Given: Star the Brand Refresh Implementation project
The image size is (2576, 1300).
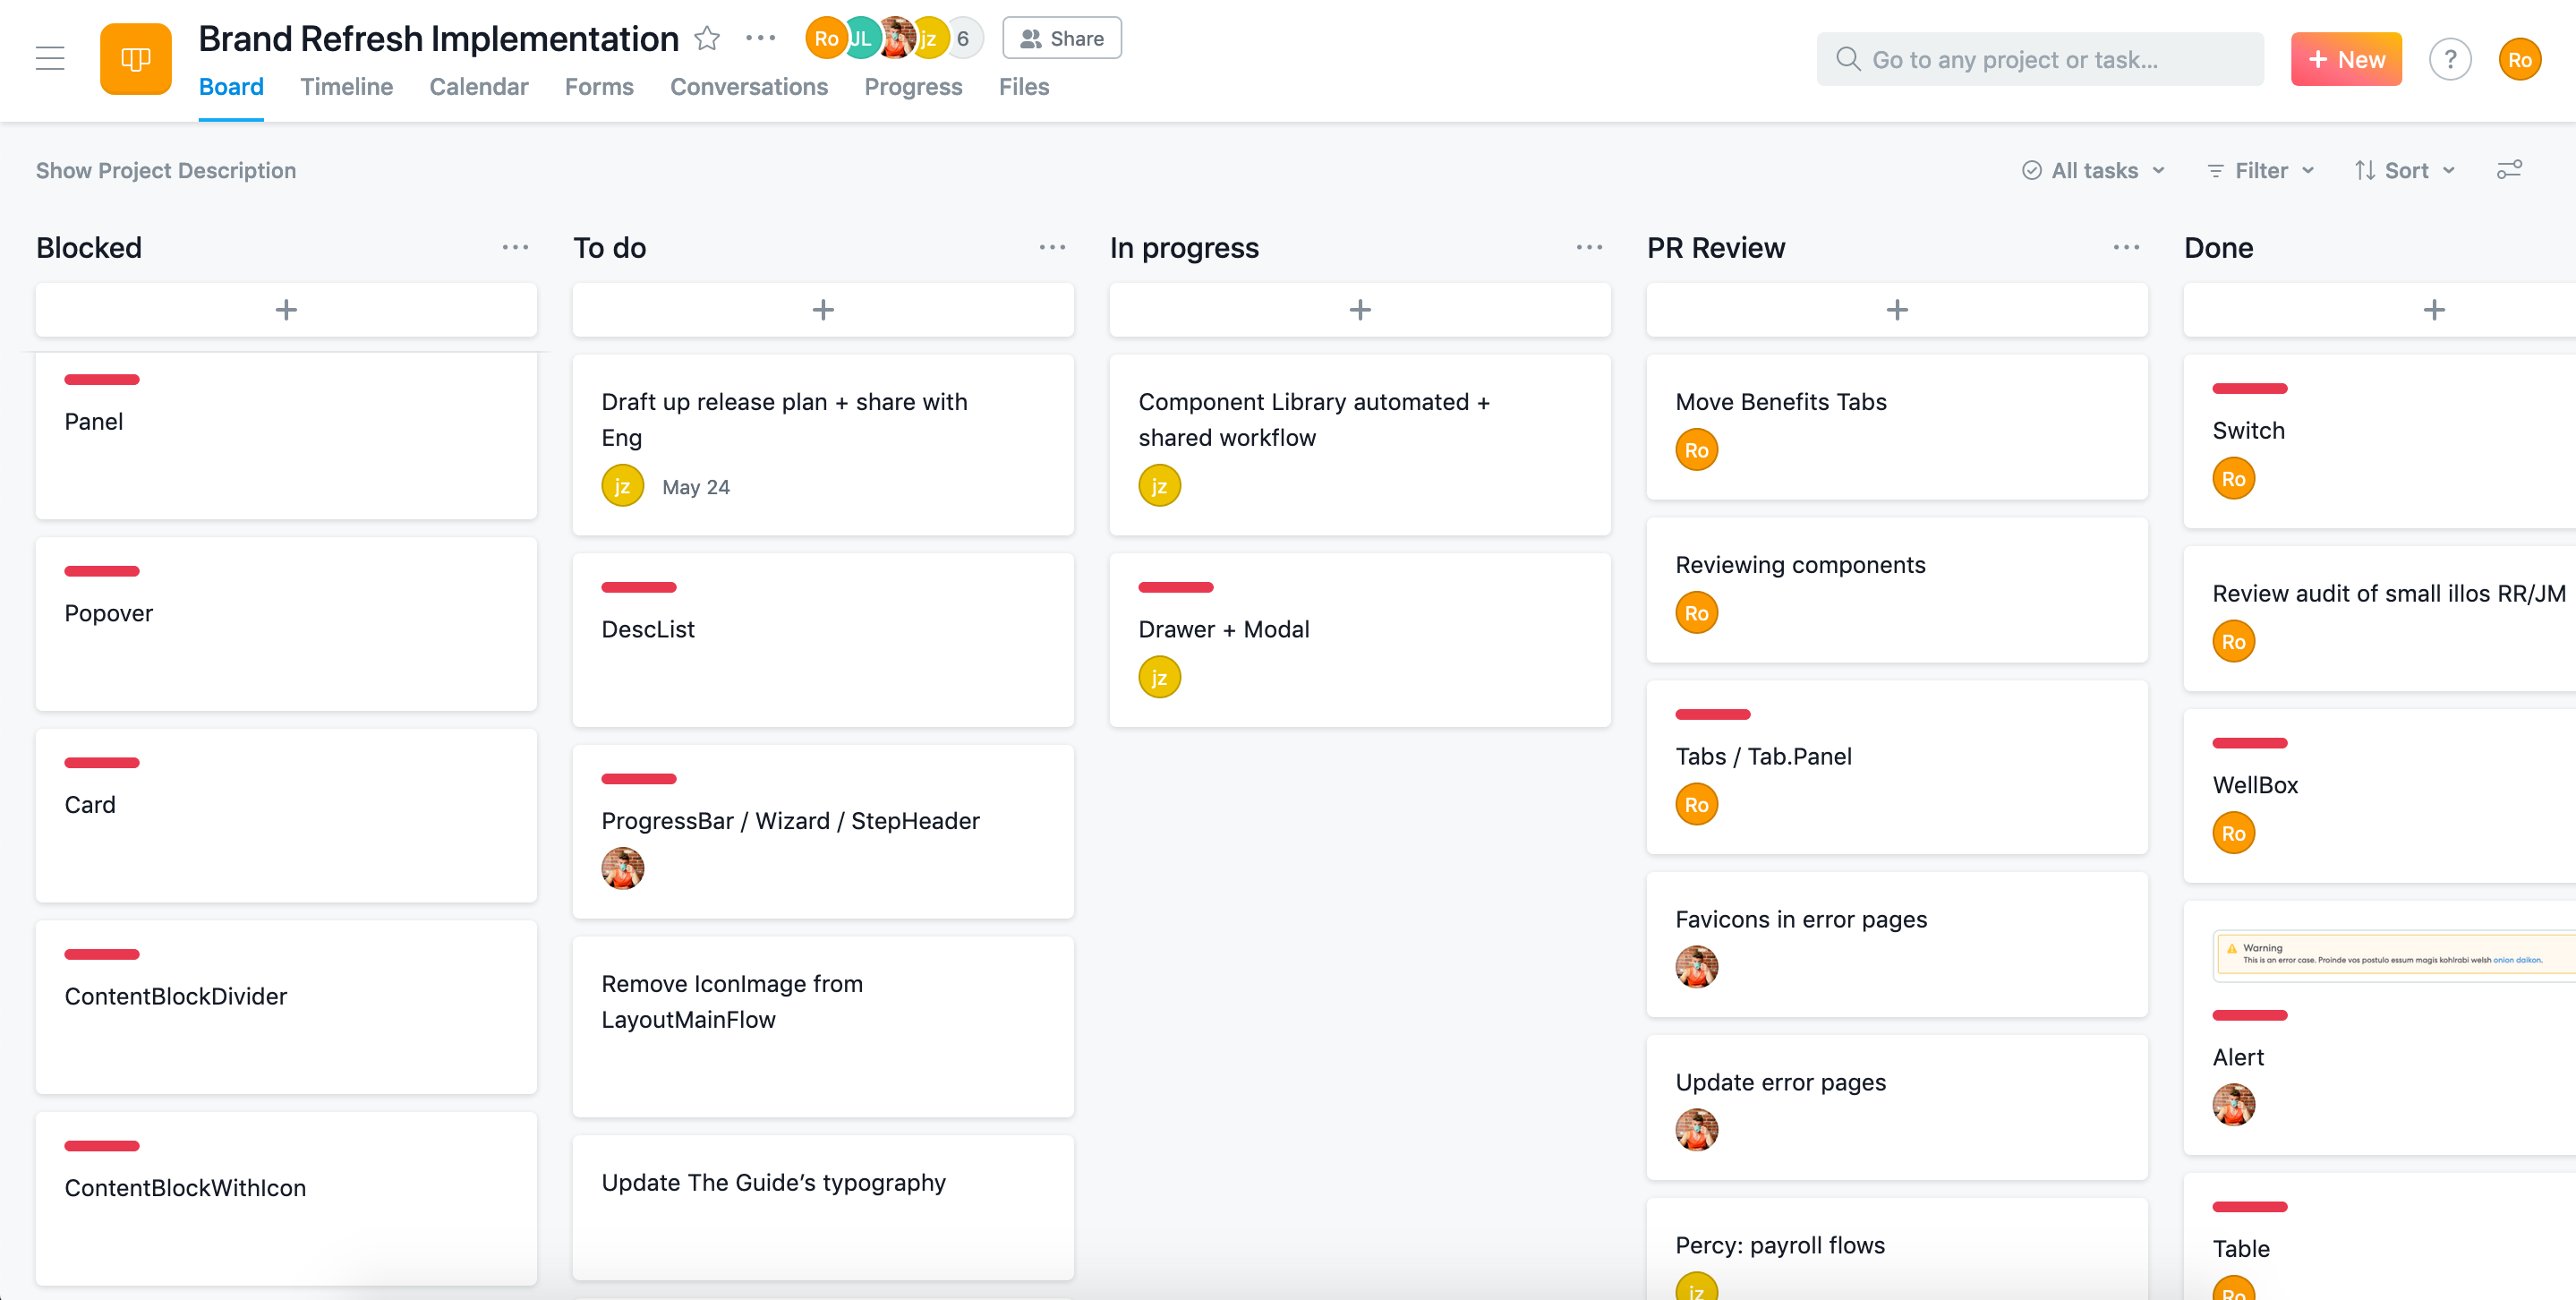Looking at the screenshot, I should click(707, 38).
